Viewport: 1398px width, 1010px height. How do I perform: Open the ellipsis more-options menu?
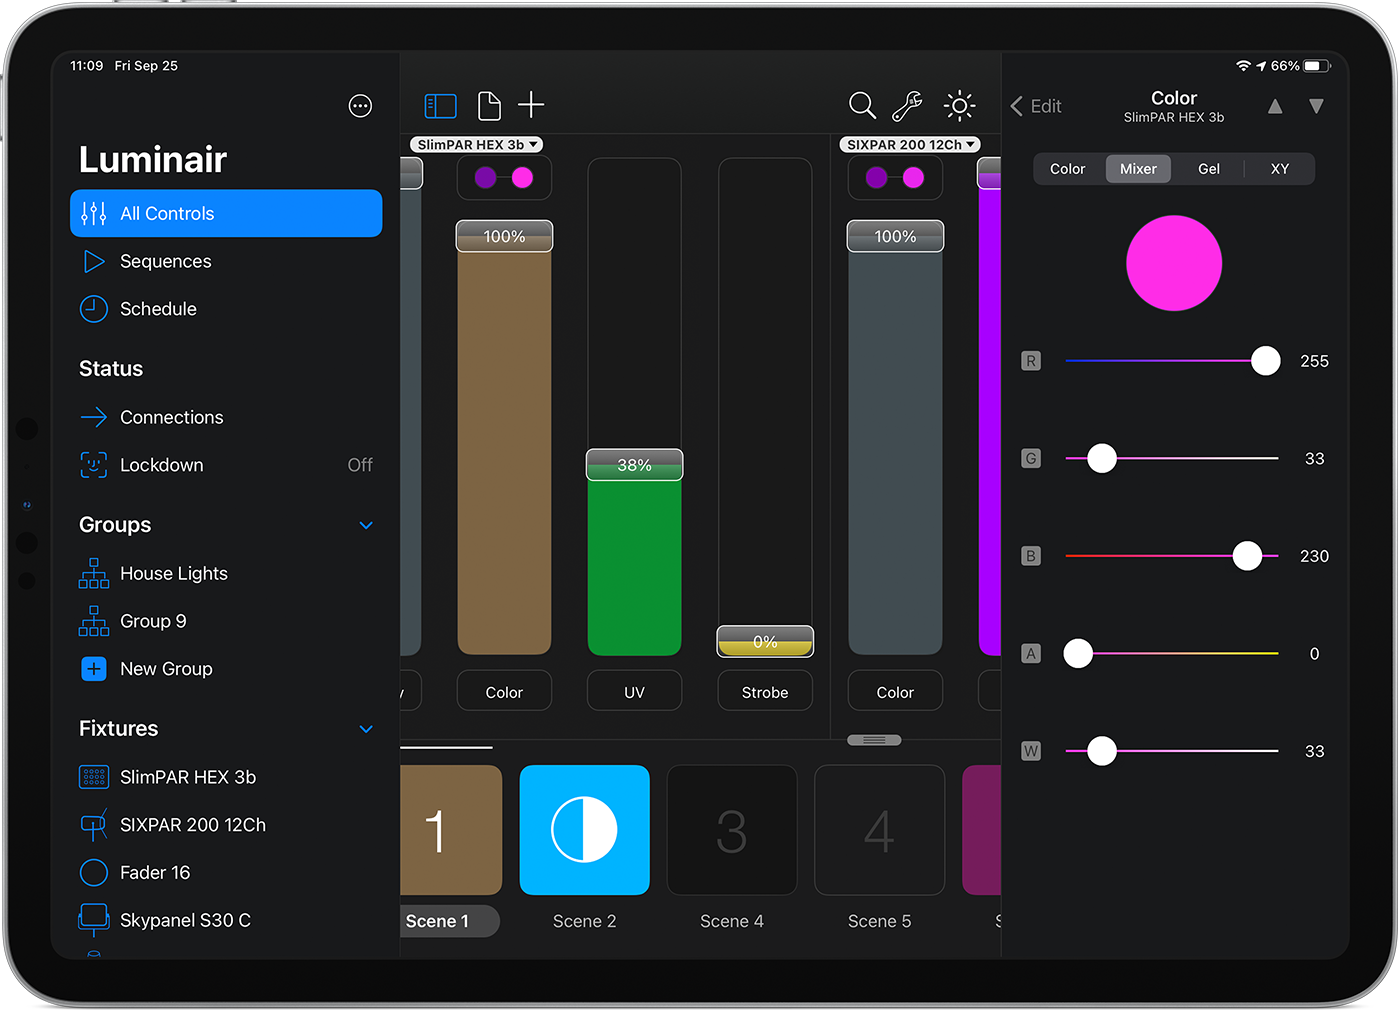pyautogui.click(x=360, y=106)
